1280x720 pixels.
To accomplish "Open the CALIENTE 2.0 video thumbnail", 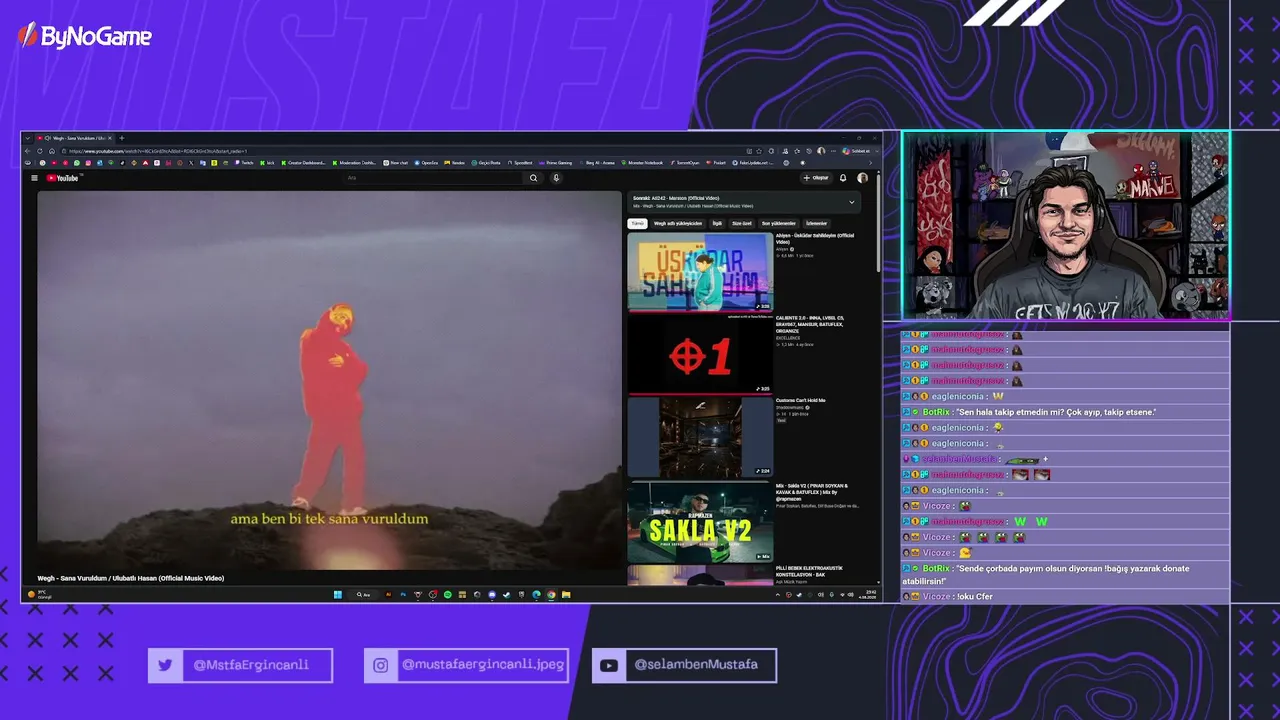I will click(700, 355).
